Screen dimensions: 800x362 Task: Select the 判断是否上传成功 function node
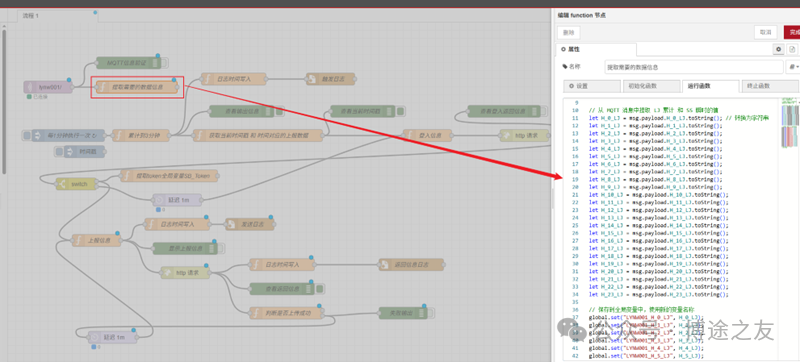tap(286, 313)
